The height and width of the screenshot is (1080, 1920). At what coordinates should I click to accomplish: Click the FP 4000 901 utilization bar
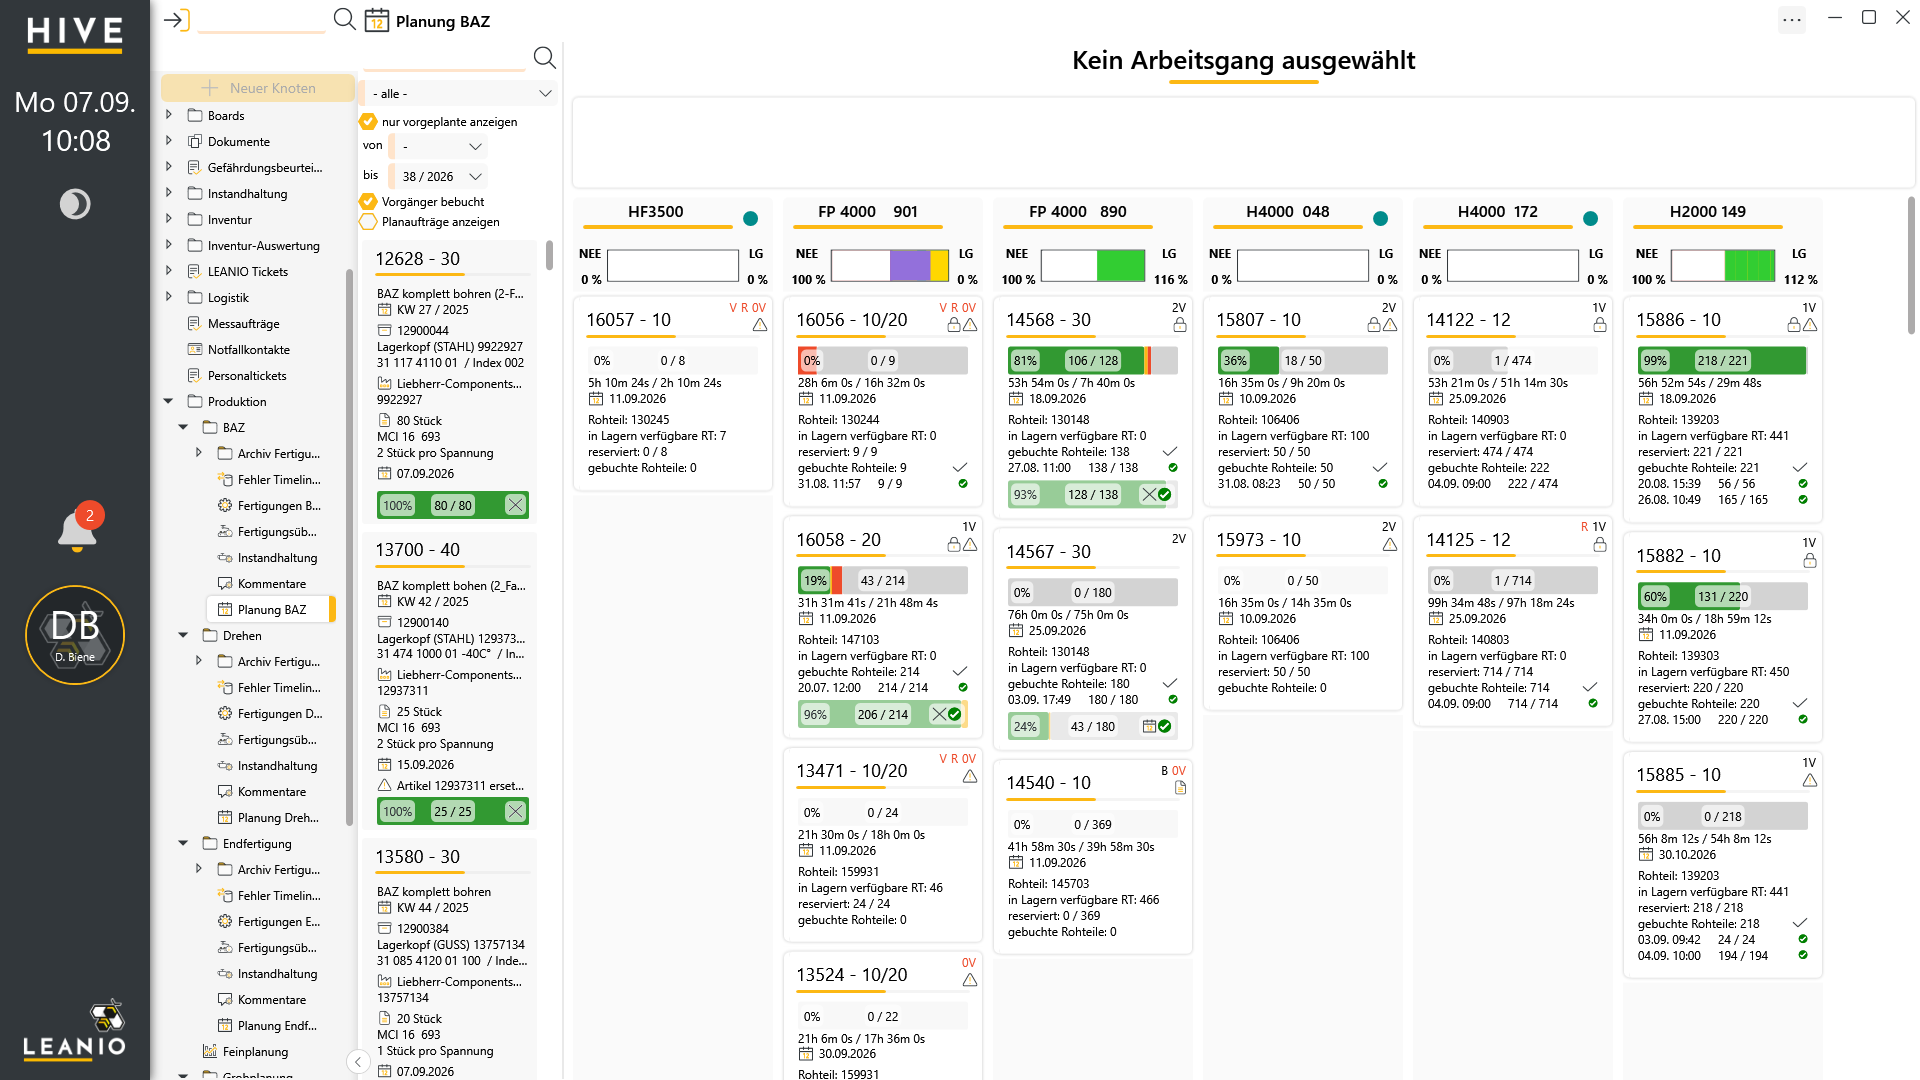coord(889,266)
